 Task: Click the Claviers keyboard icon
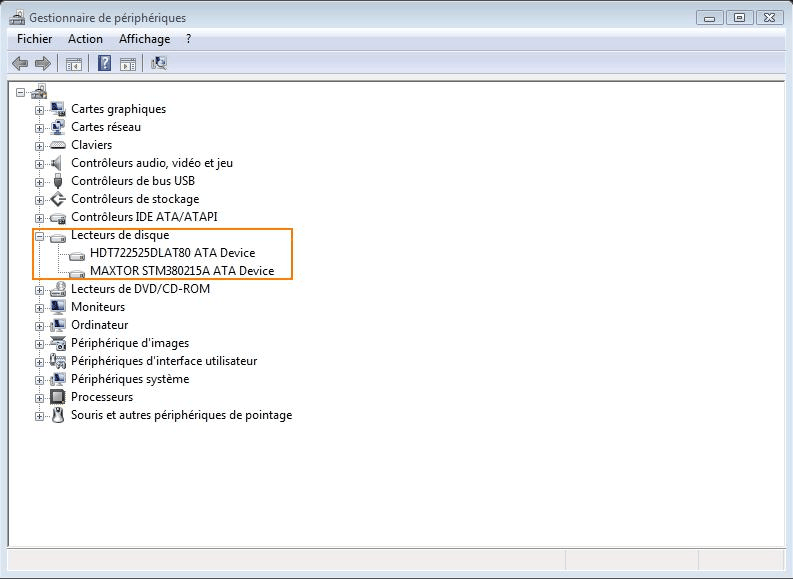click(x=58, y=145)
